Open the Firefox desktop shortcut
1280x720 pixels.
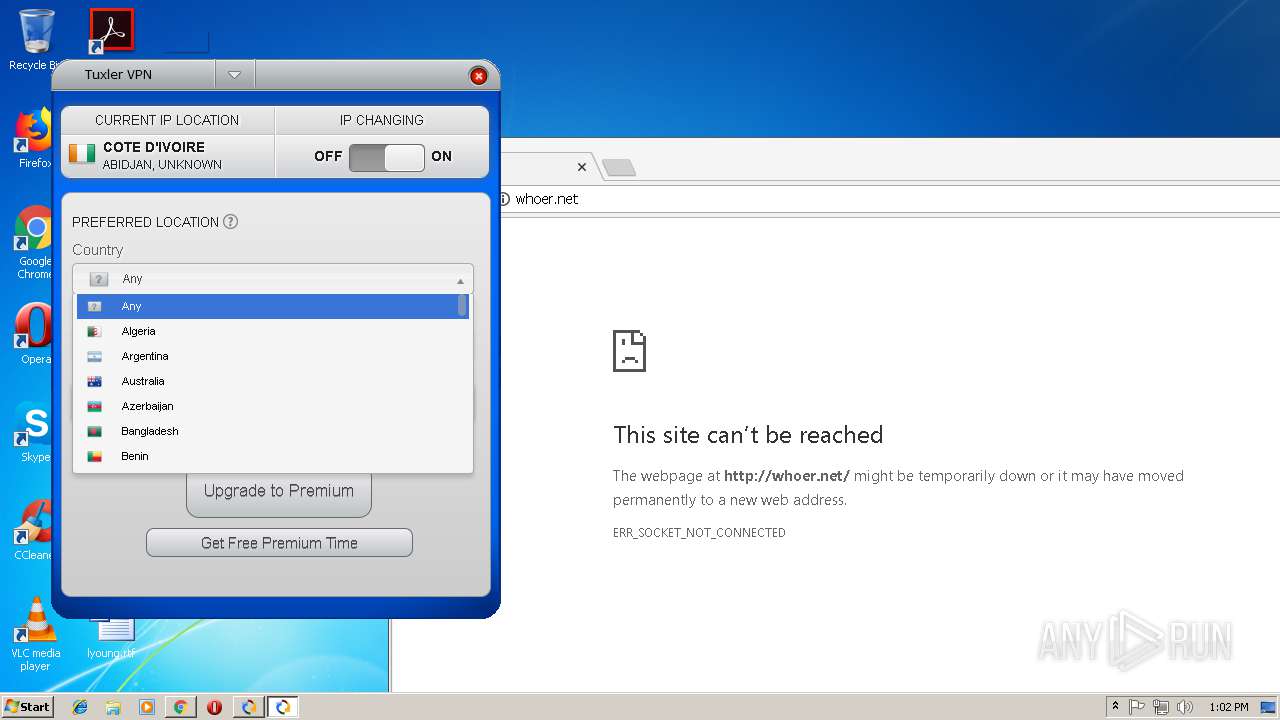(33, 140)
